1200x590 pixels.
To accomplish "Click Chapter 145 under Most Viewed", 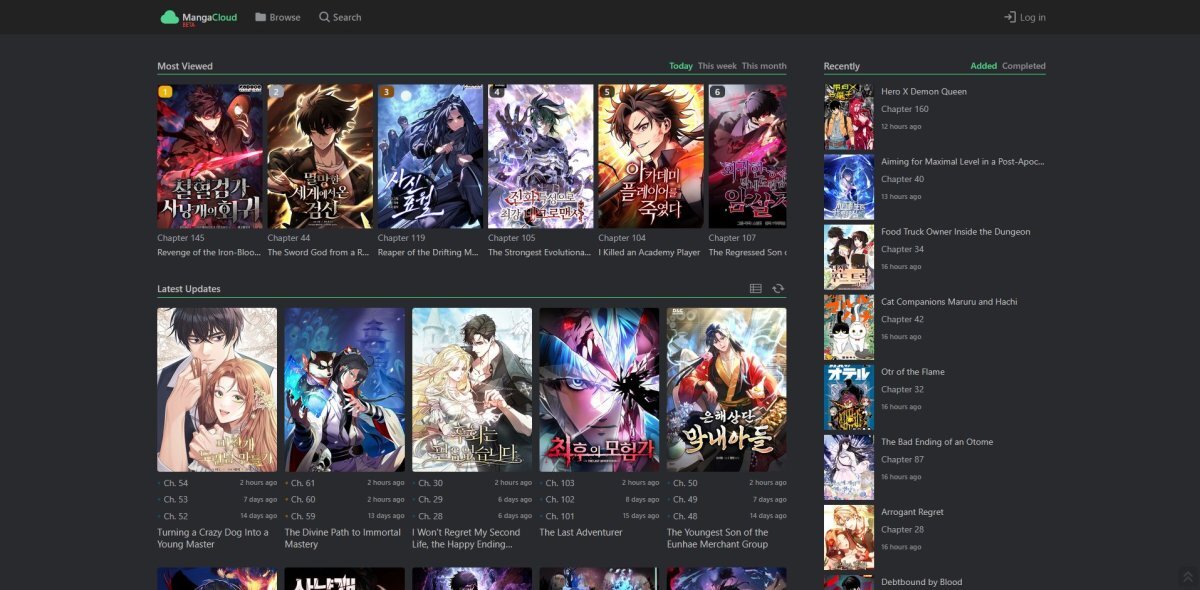I will pyautogui.click(x=181, y=238).
